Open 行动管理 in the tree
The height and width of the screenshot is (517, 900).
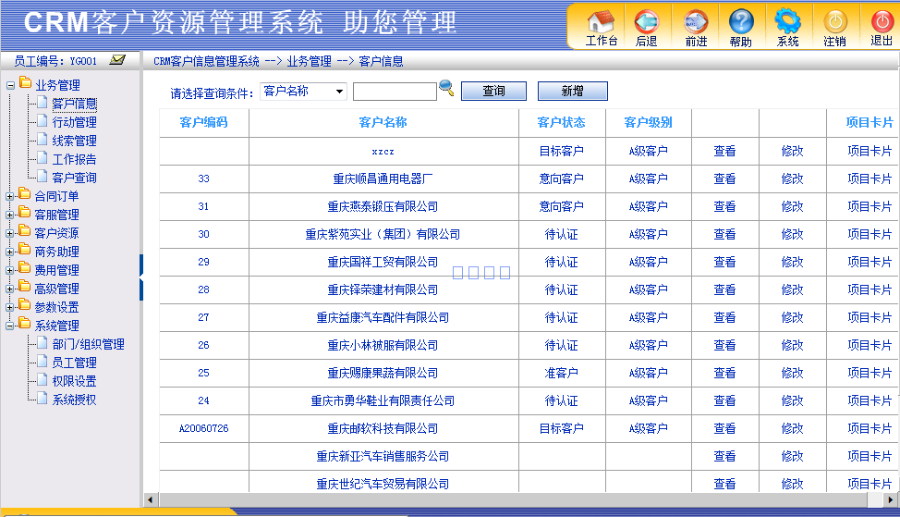tap(74, 122)
